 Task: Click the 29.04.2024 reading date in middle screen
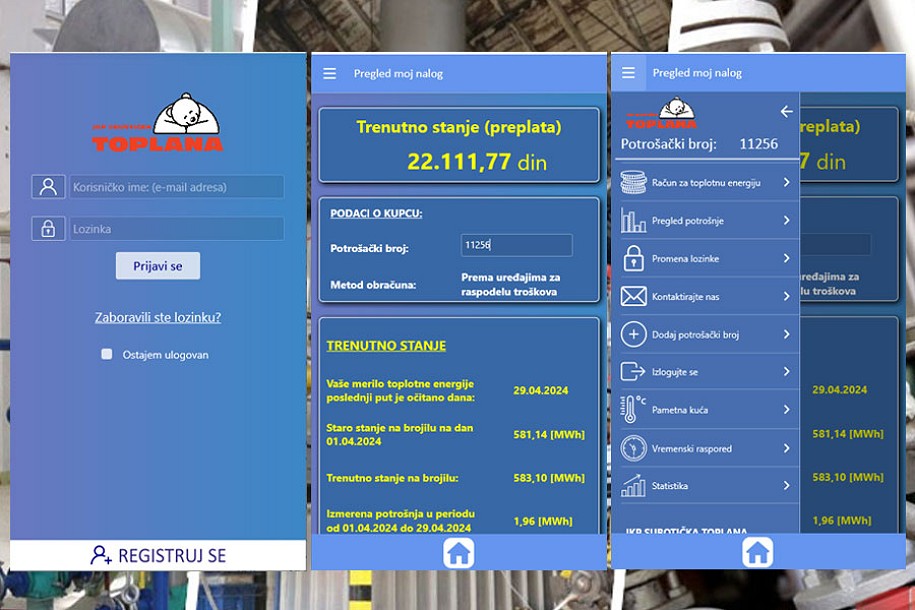point(540,391)
